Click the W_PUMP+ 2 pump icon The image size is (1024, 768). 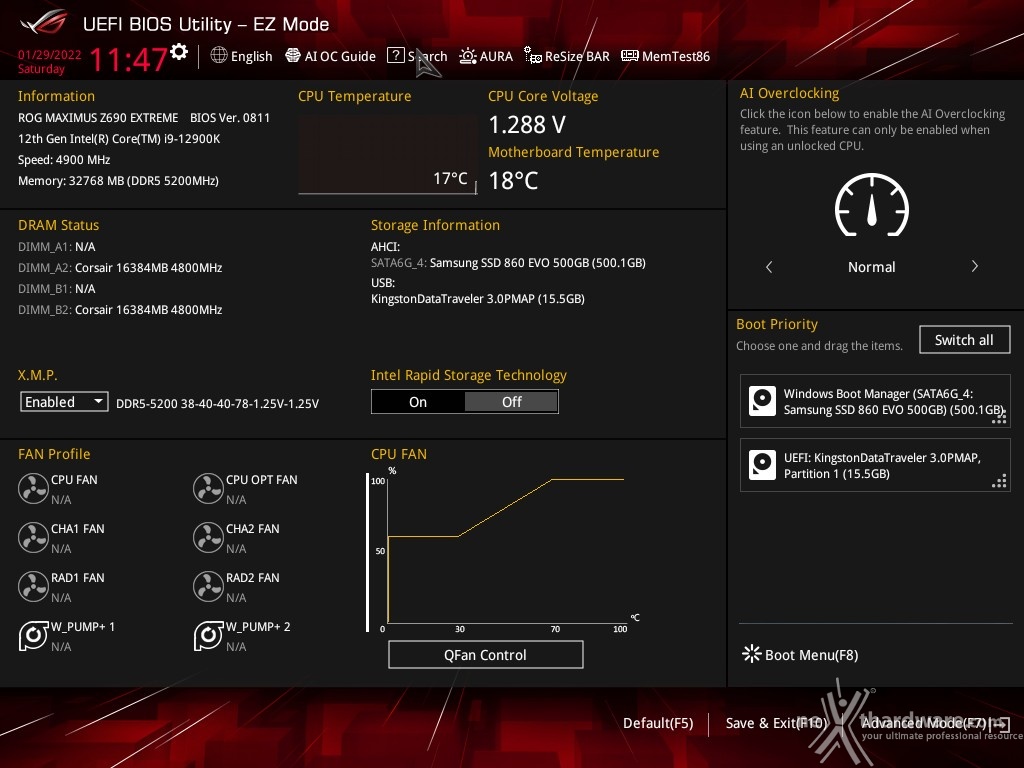208,635
